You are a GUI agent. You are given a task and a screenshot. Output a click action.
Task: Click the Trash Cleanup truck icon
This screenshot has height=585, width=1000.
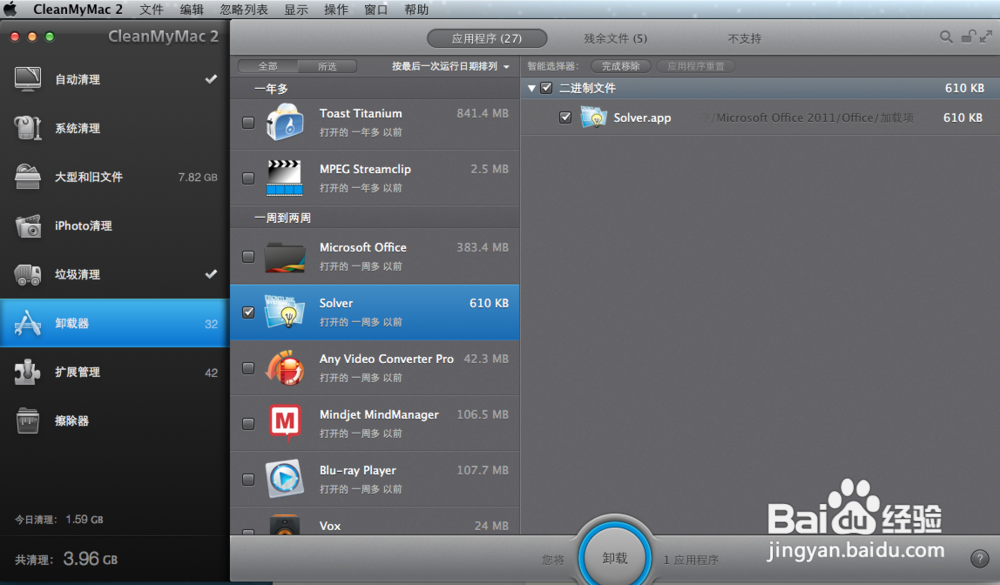click(28, 274)
